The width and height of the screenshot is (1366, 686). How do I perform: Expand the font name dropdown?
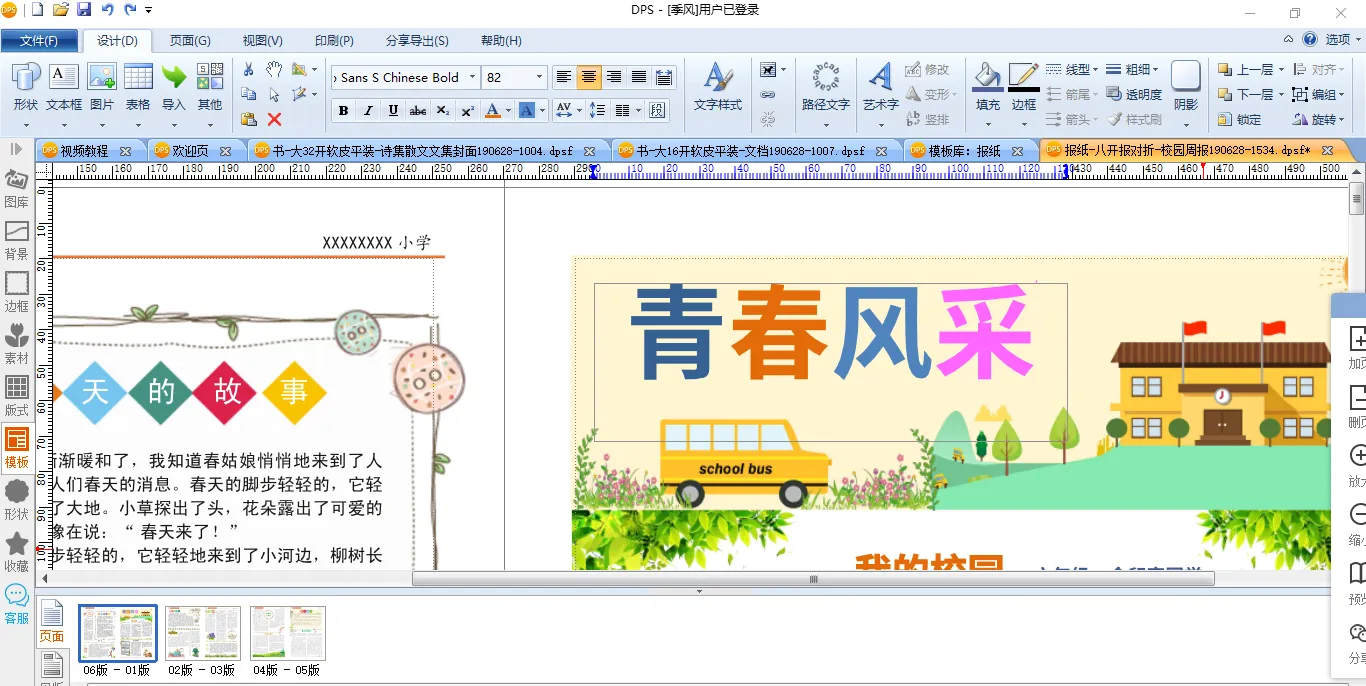point(469,77)
